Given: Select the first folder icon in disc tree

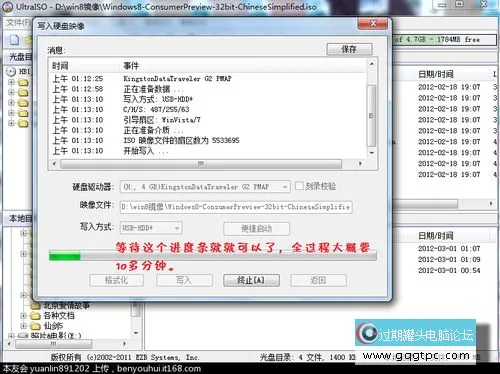Looking at the screenshot, I should click(x=23, y=82).
